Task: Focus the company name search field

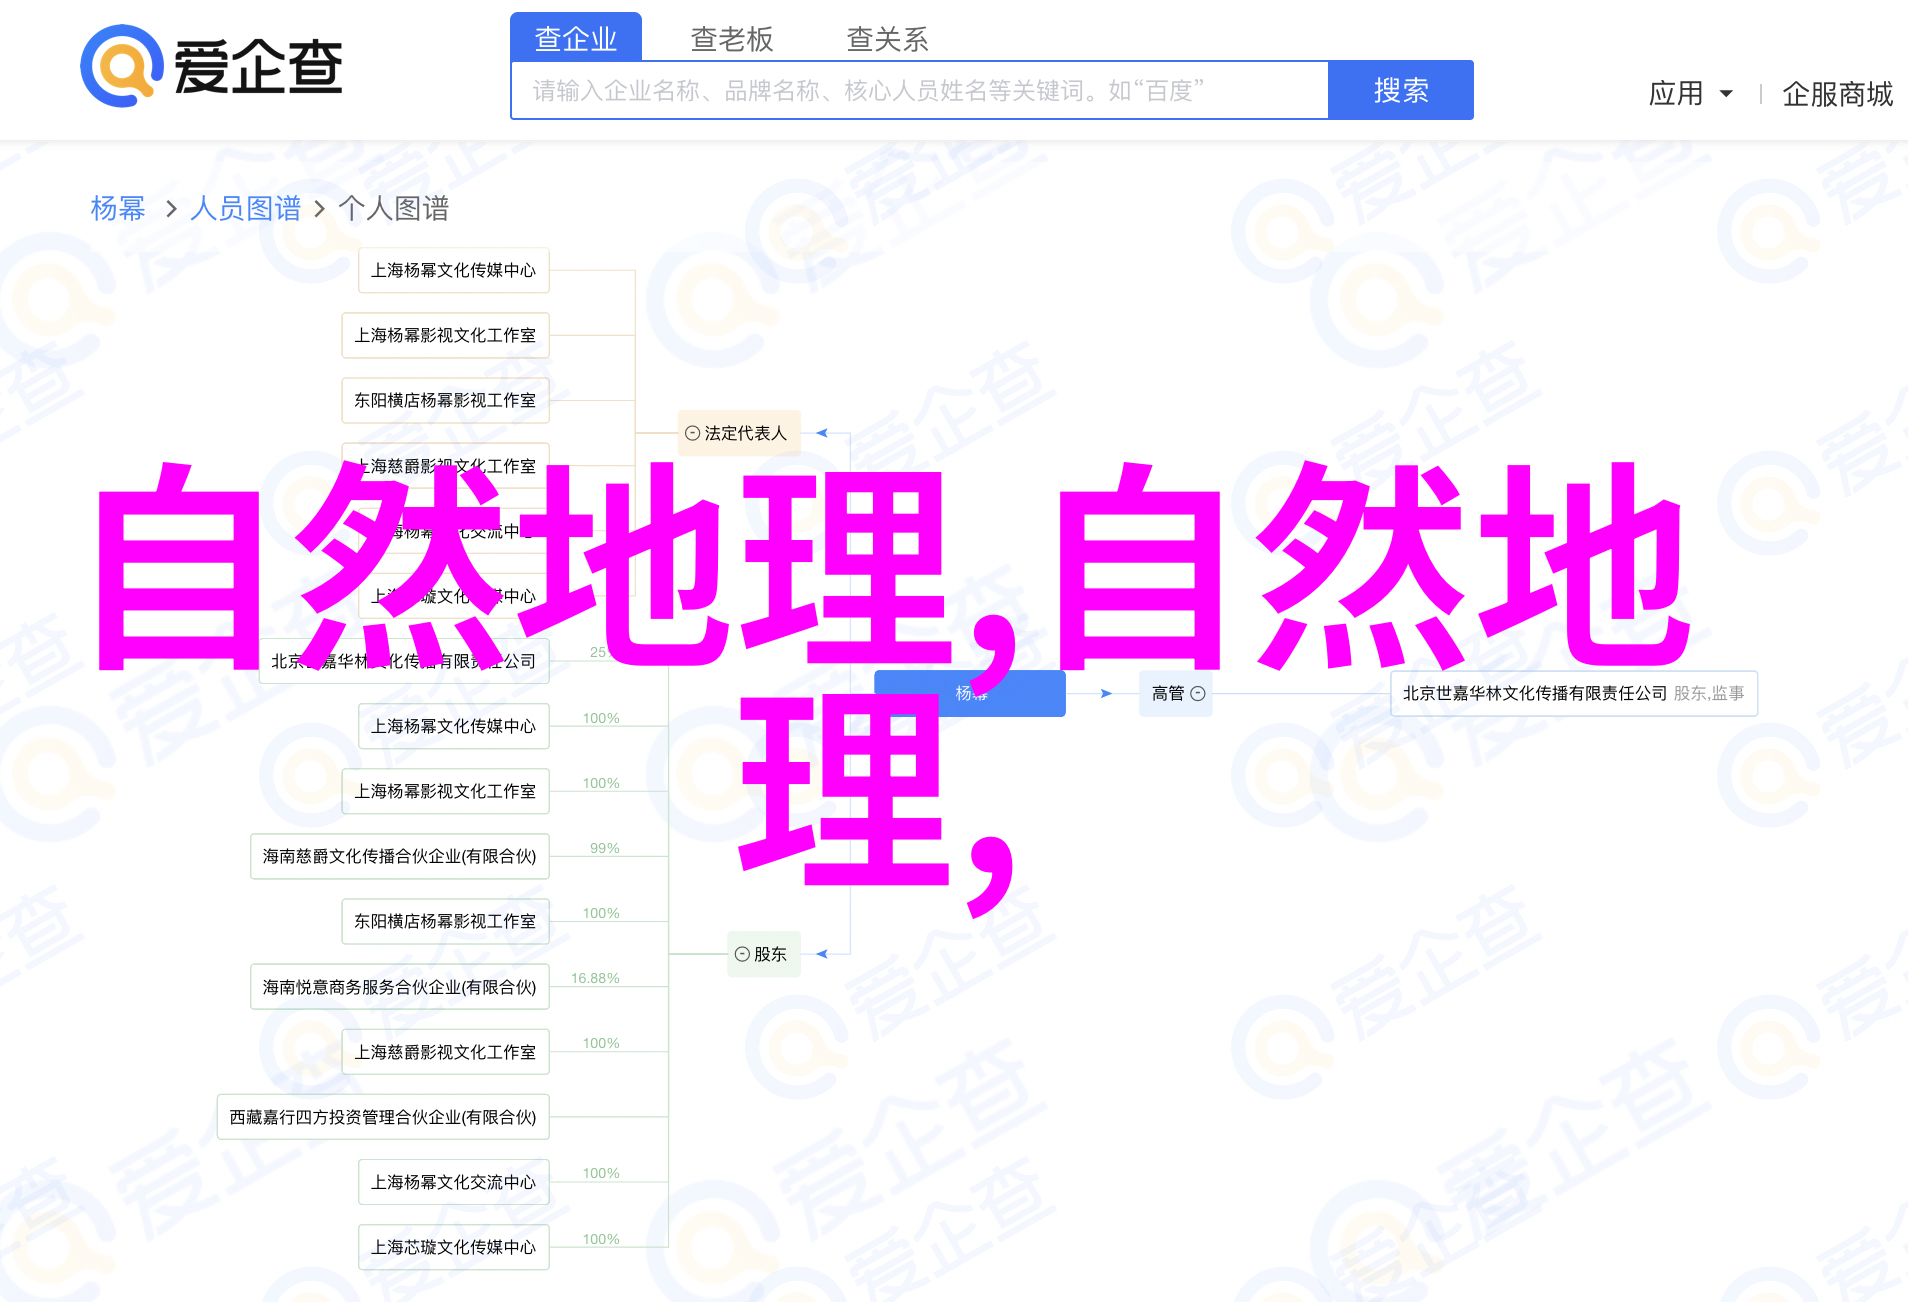Action: click(920, 91)
